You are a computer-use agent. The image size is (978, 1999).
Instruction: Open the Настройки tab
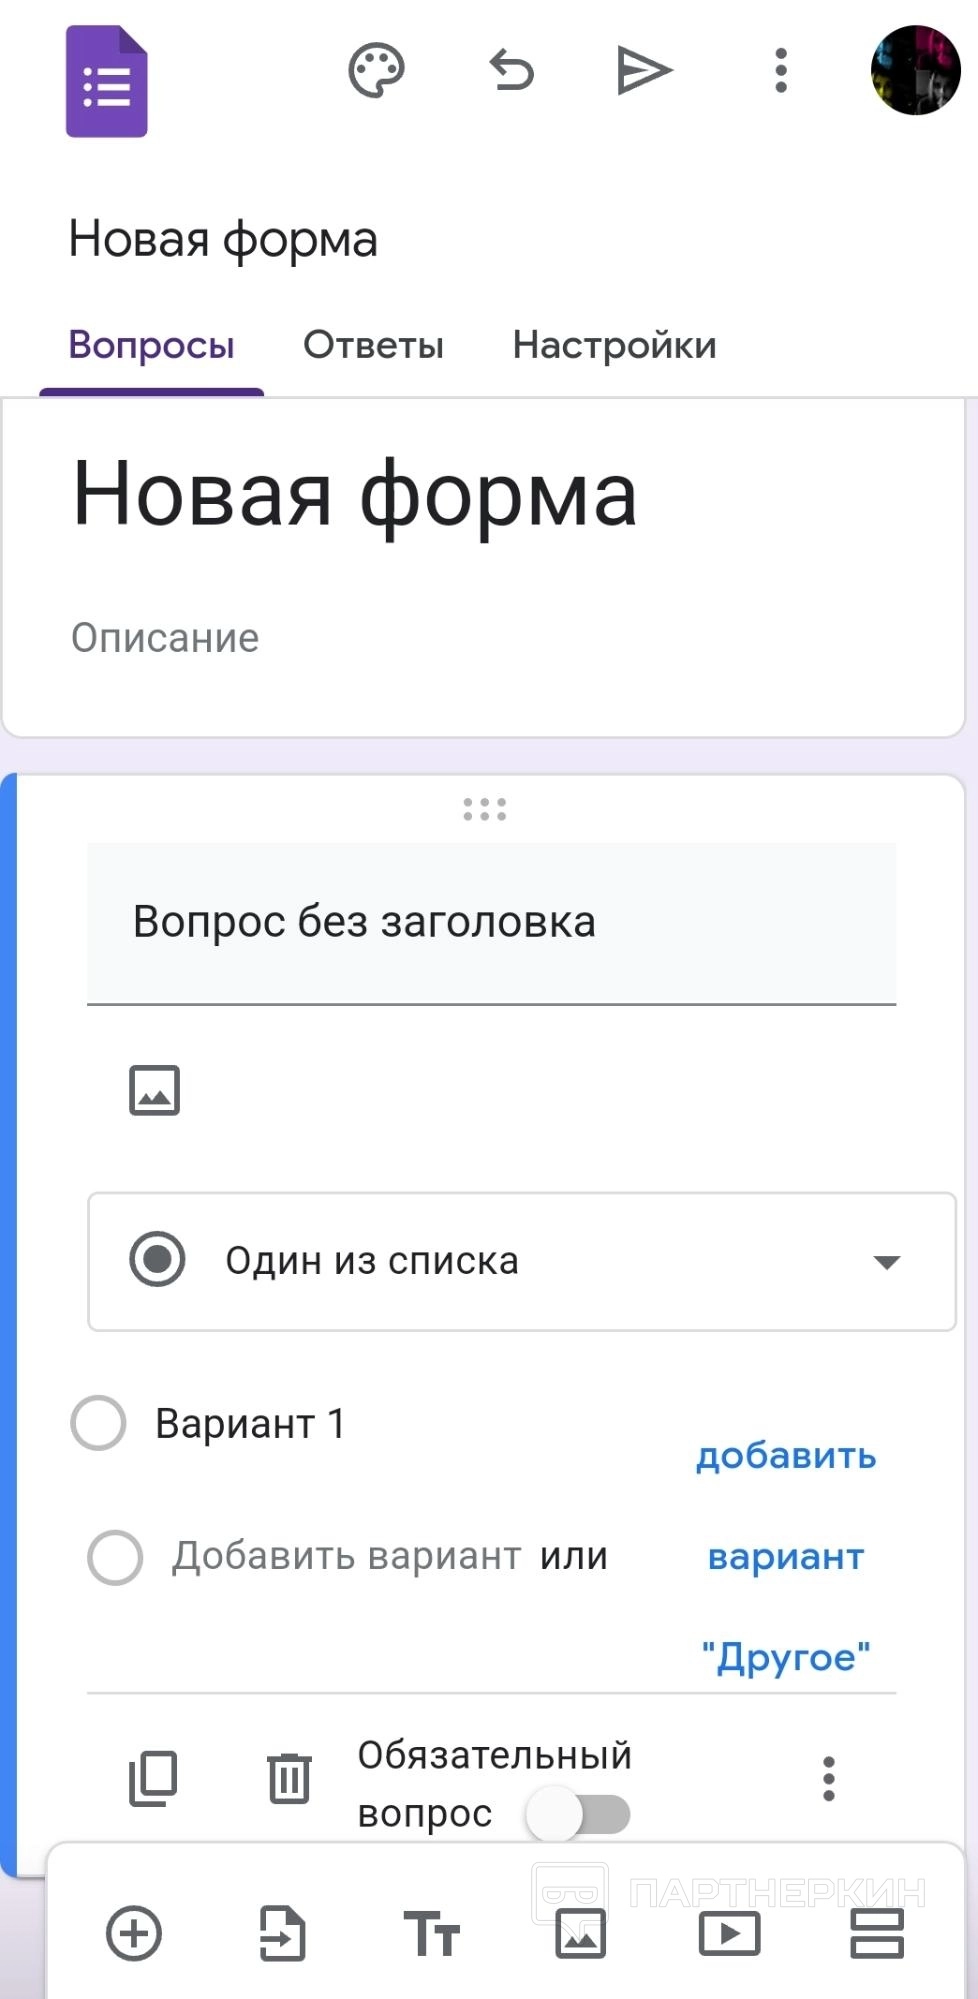614,345
